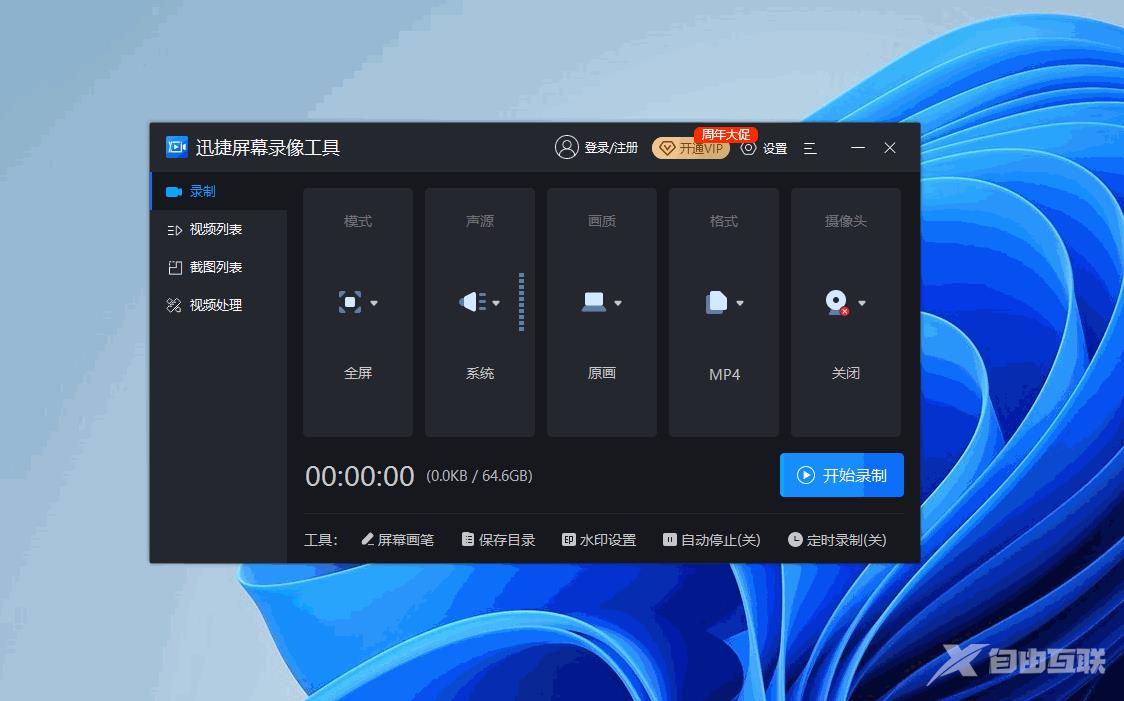Click the 格式 file icon
1124x701 pixels.
pyautogui.click(x=716, y=302)
